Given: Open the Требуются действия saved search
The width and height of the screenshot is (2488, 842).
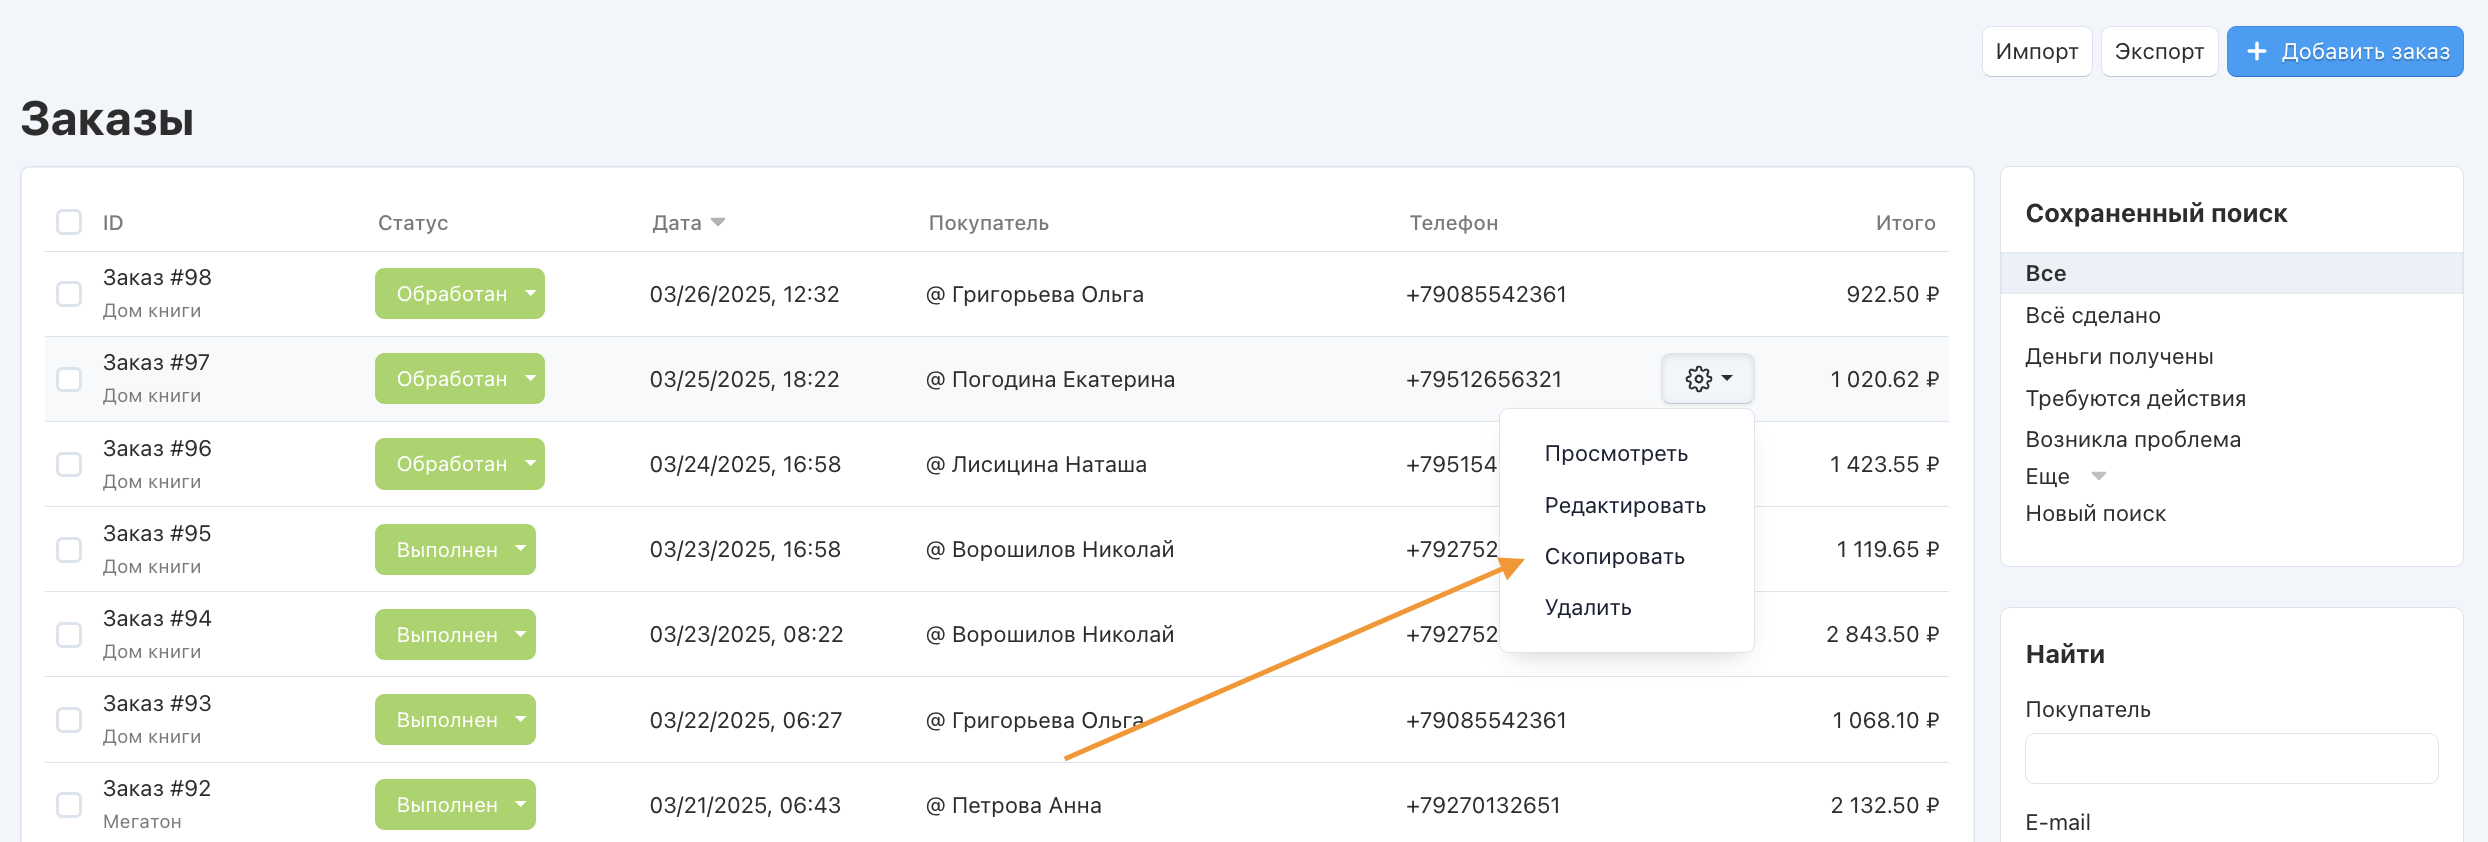Looking at the screenshot, I should 2135,398.
